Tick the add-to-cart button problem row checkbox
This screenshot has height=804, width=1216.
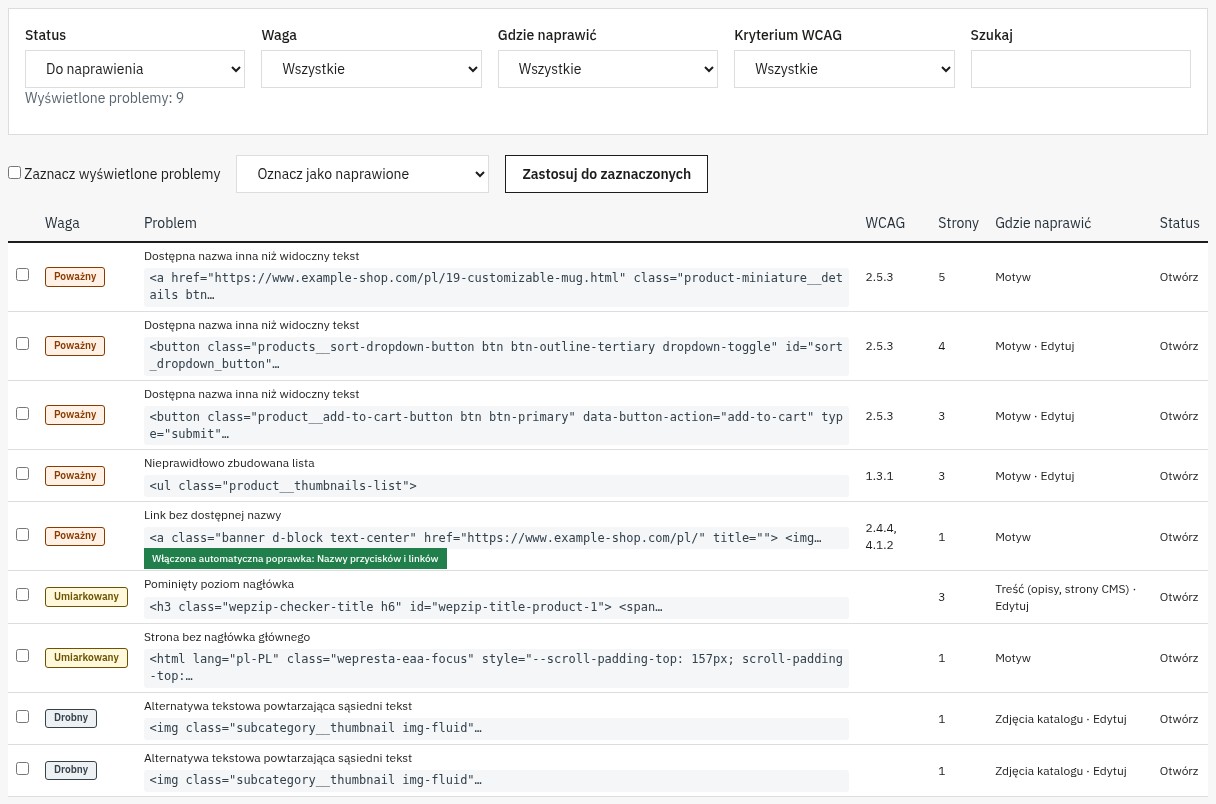coord(23,413)
